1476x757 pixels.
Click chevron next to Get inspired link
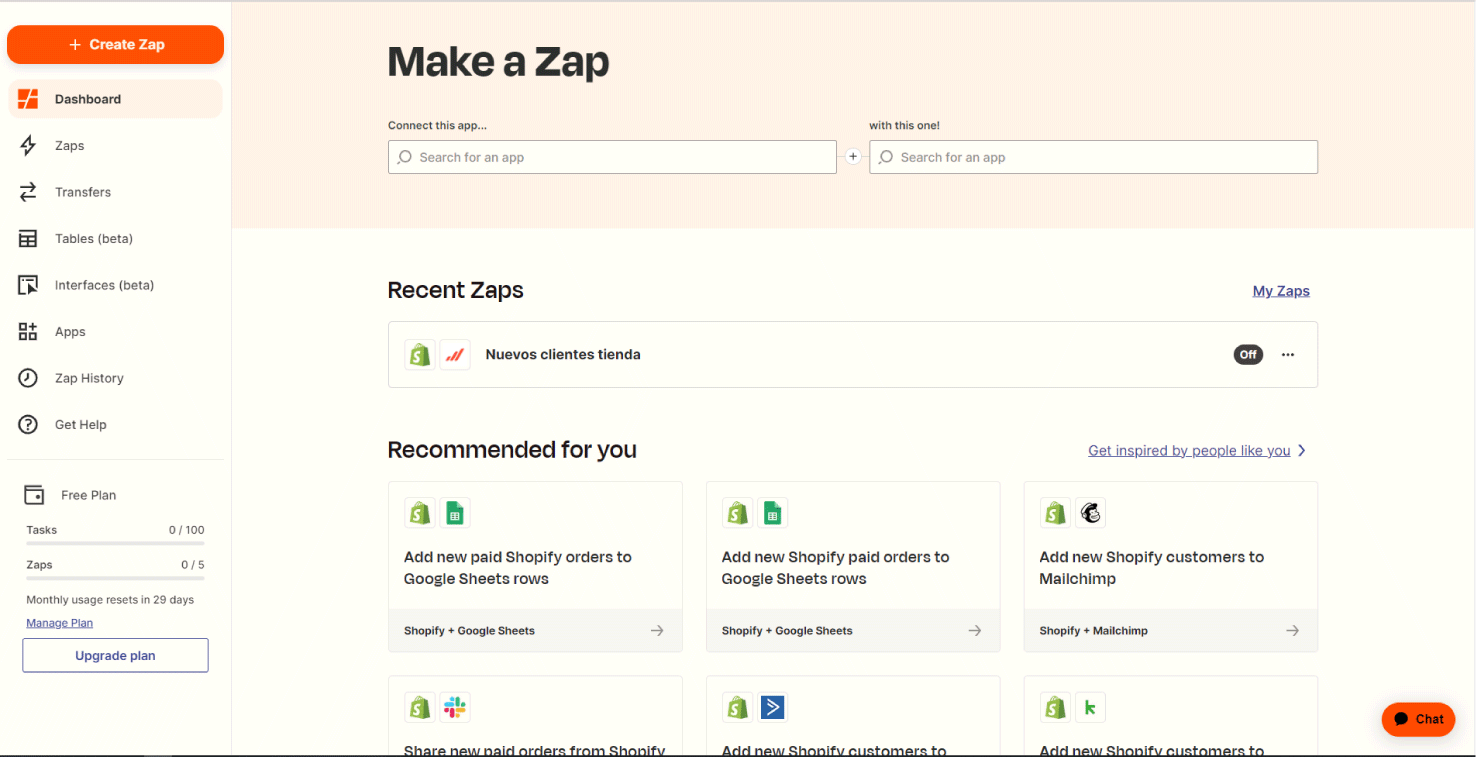tap(1302, 451)
